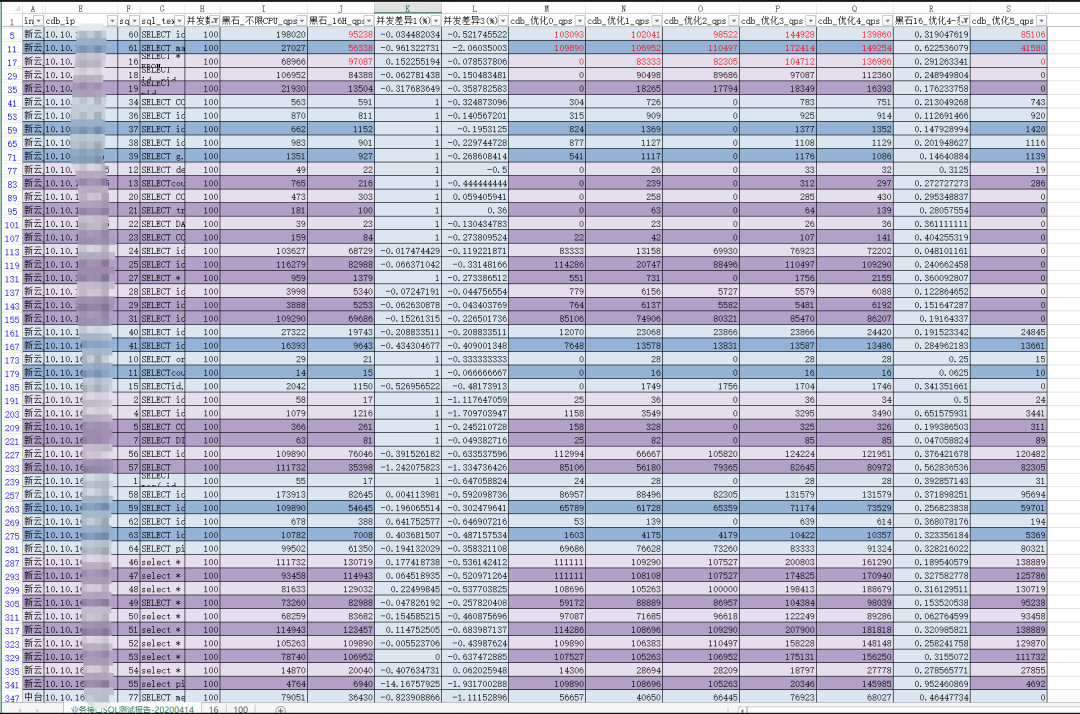
Task: Select row 293 by its row header
Action: click(12, 576)
